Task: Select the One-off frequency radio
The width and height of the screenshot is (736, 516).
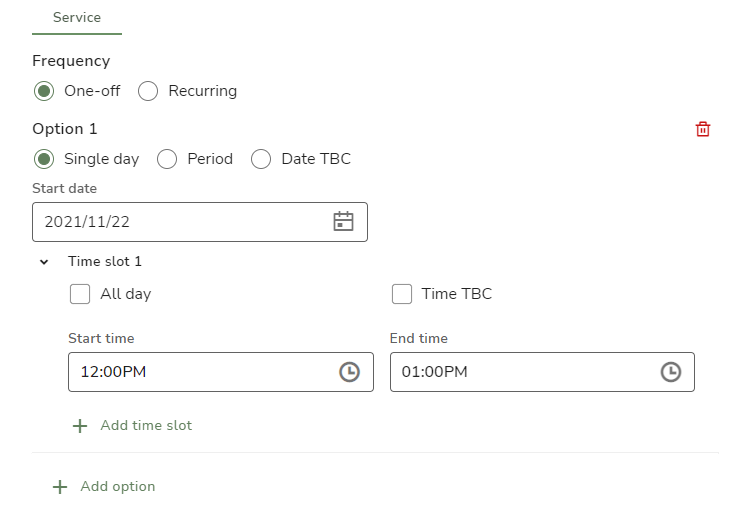Action: coord(44,91)
